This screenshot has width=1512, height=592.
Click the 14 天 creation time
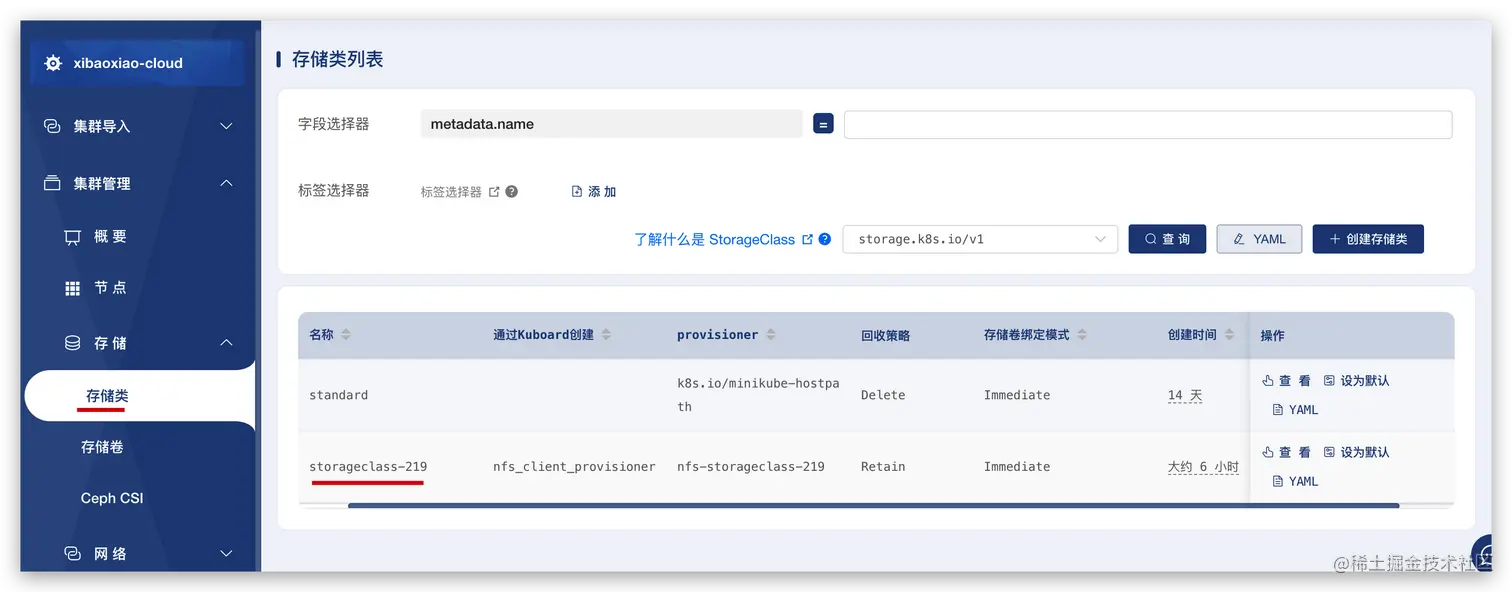click(1185, 395)
